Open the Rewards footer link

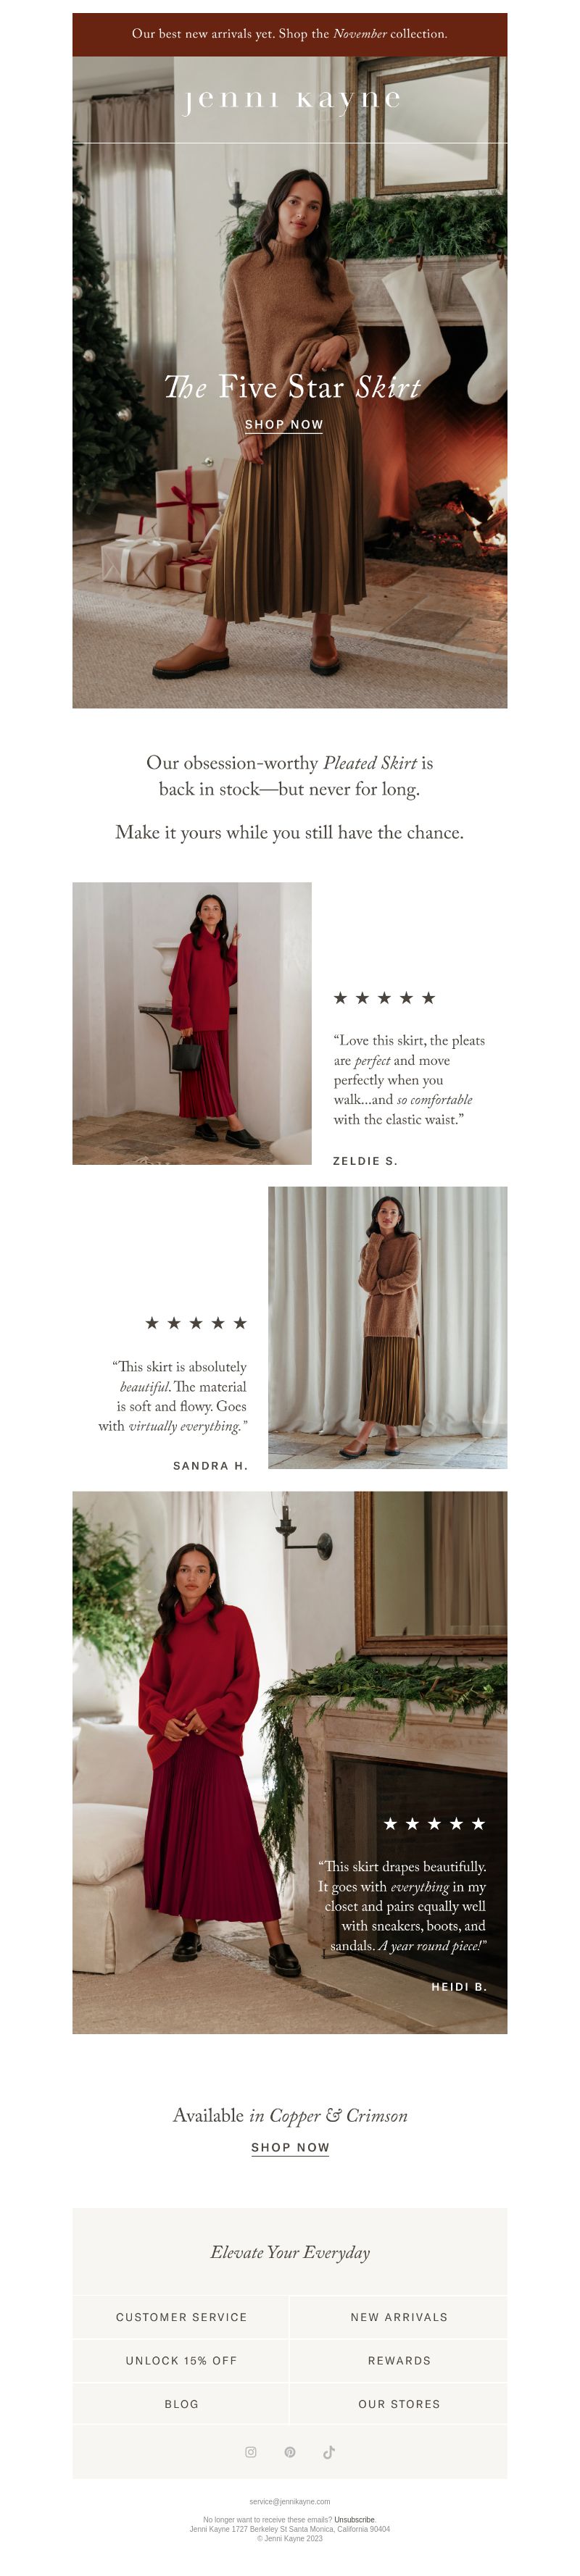pyautogui.click(x=399, y=2360)
